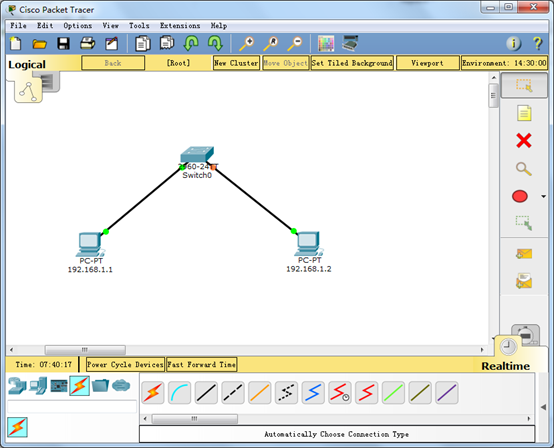The height and width of the screenshot is (448, 554).
Task: Choose the Phone dotted cable
Action: click(286, 393)
